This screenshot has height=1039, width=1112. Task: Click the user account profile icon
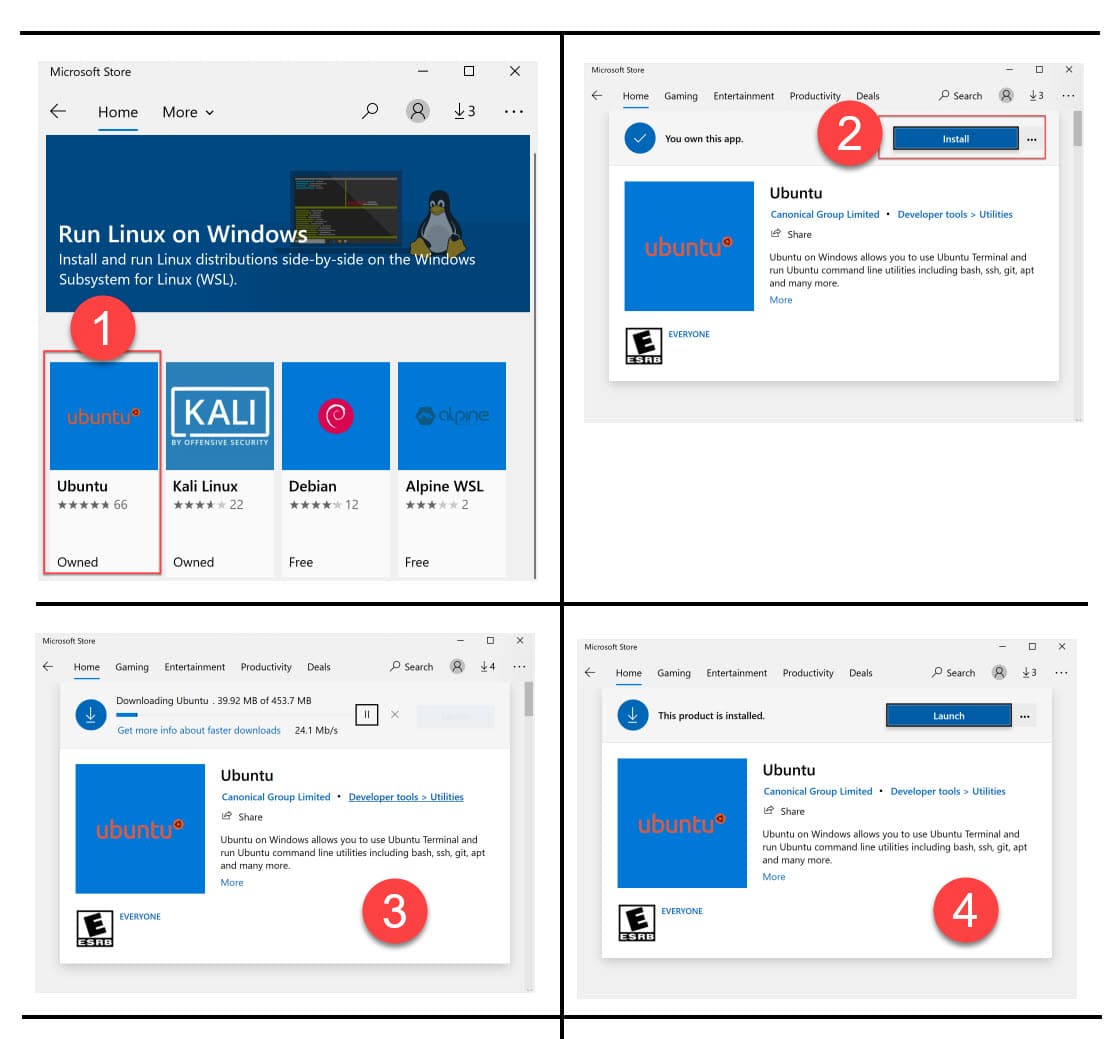417,111
